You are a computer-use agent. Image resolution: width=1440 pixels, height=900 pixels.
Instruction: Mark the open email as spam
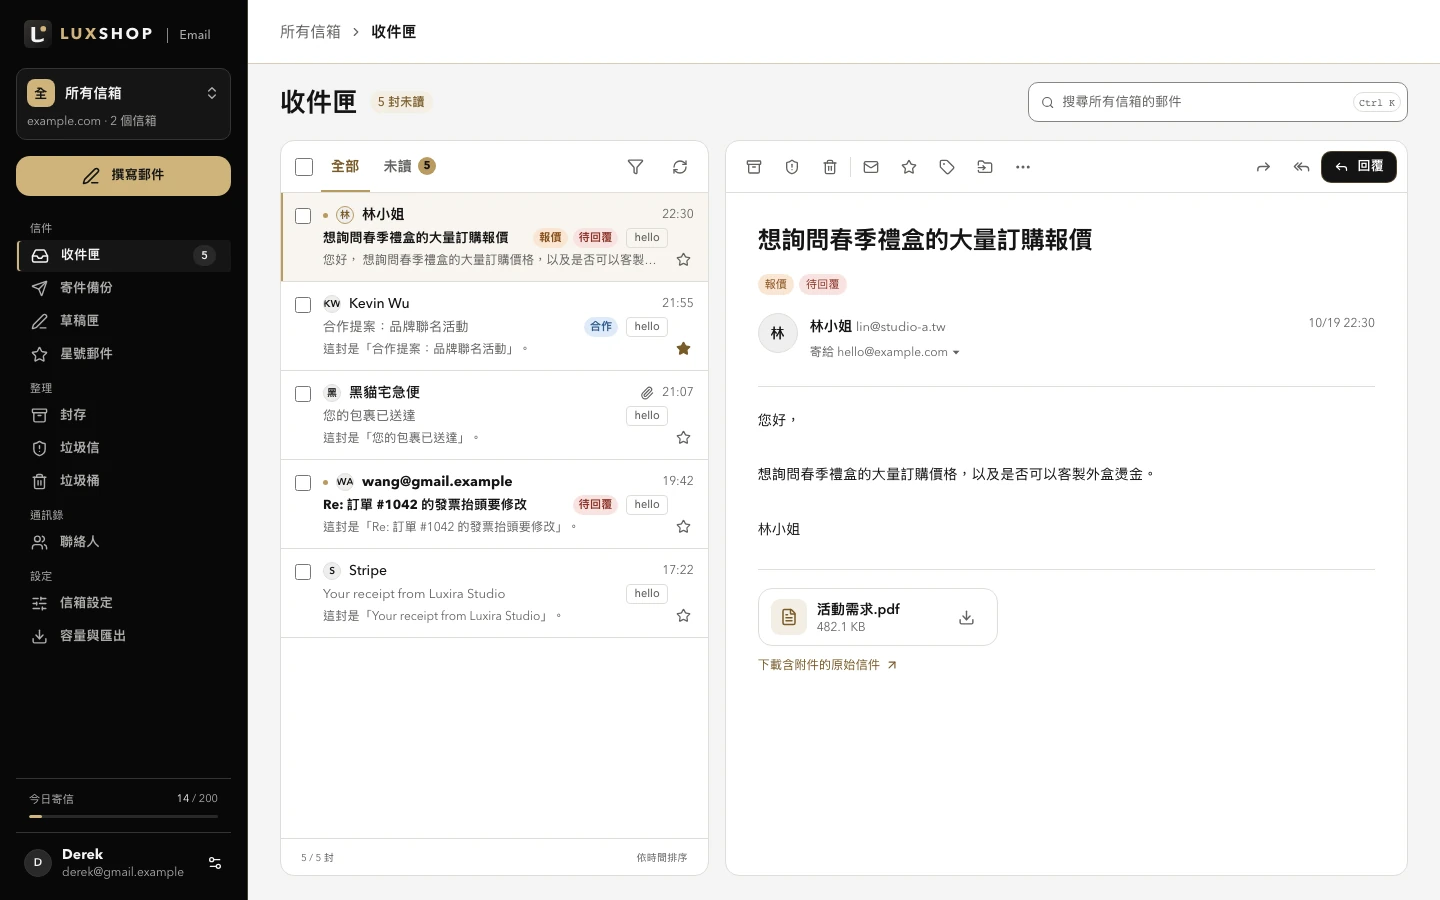pos(792,167)
